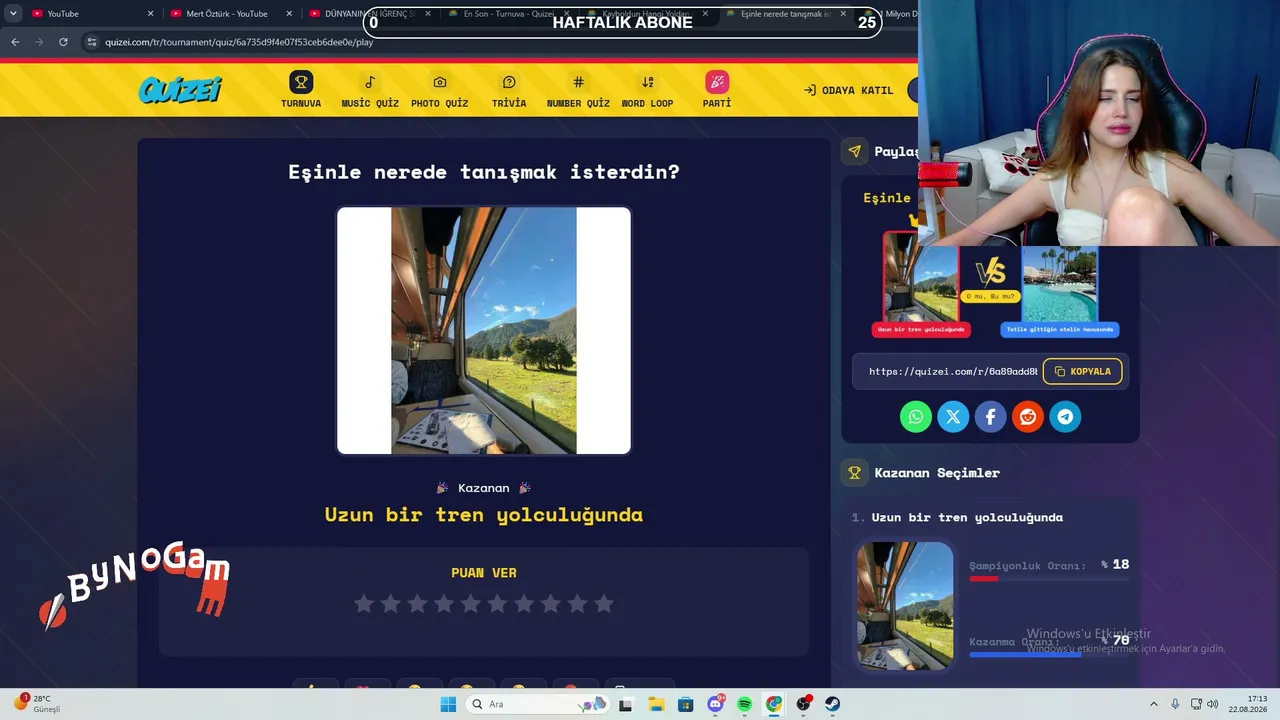Open the taskbar clock and date
This screenshot has width=1280, height=720.
(1249, 704)
